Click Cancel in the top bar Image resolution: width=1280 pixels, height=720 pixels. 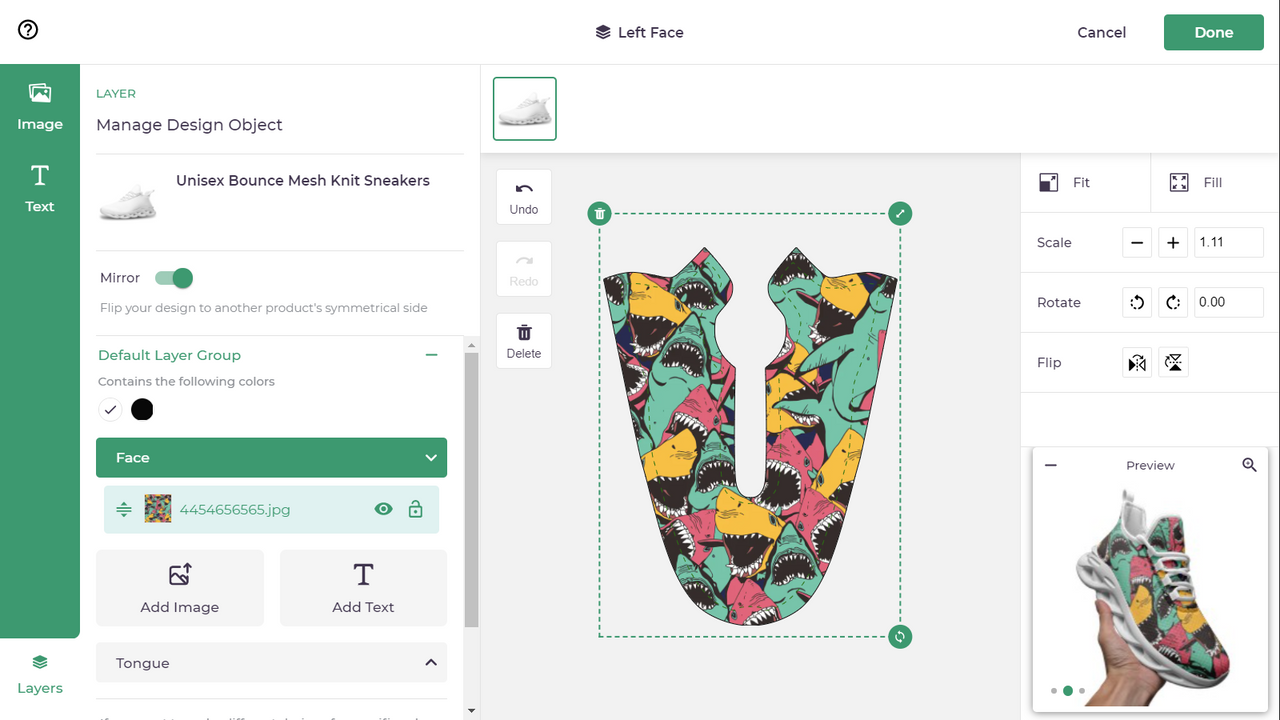1101,32
